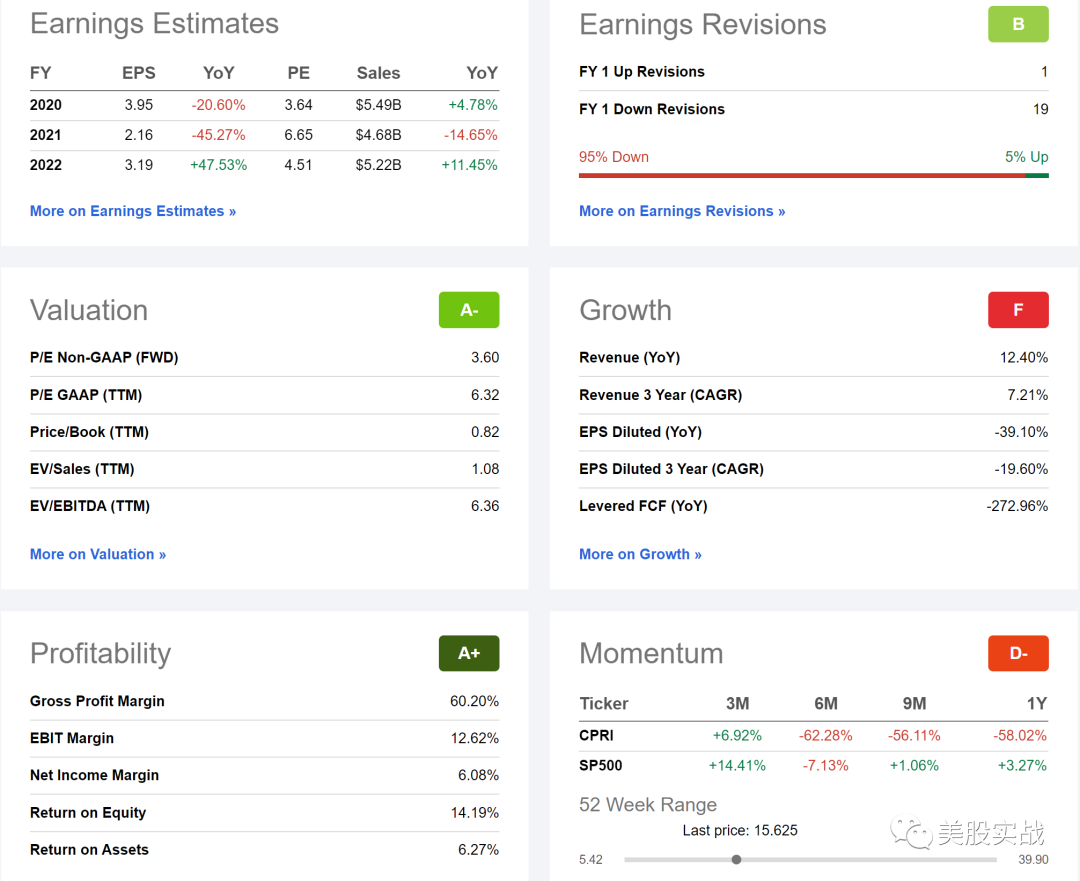Click the red 95% Down revisions bar
This screenshot has height=881, width=1080.
pos(802,176)
